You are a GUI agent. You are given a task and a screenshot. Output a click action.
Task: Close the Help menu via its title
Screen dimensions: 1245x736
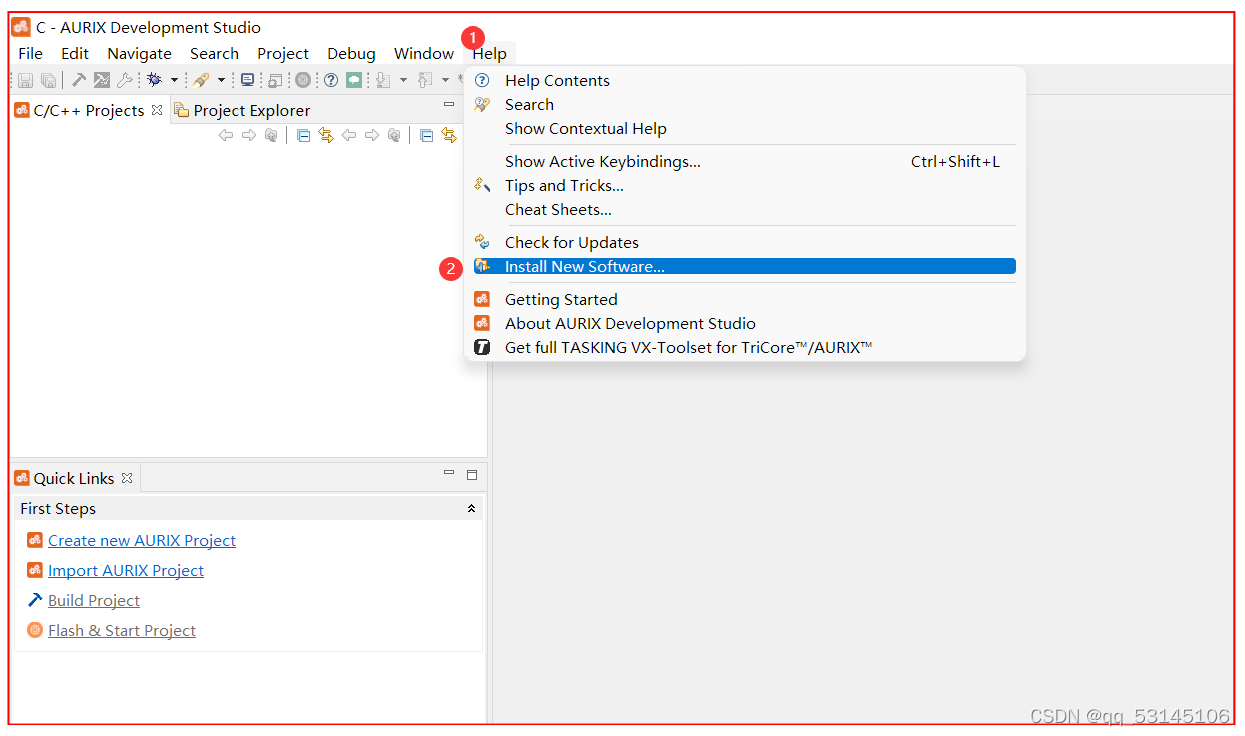click(x=490, y=53)
